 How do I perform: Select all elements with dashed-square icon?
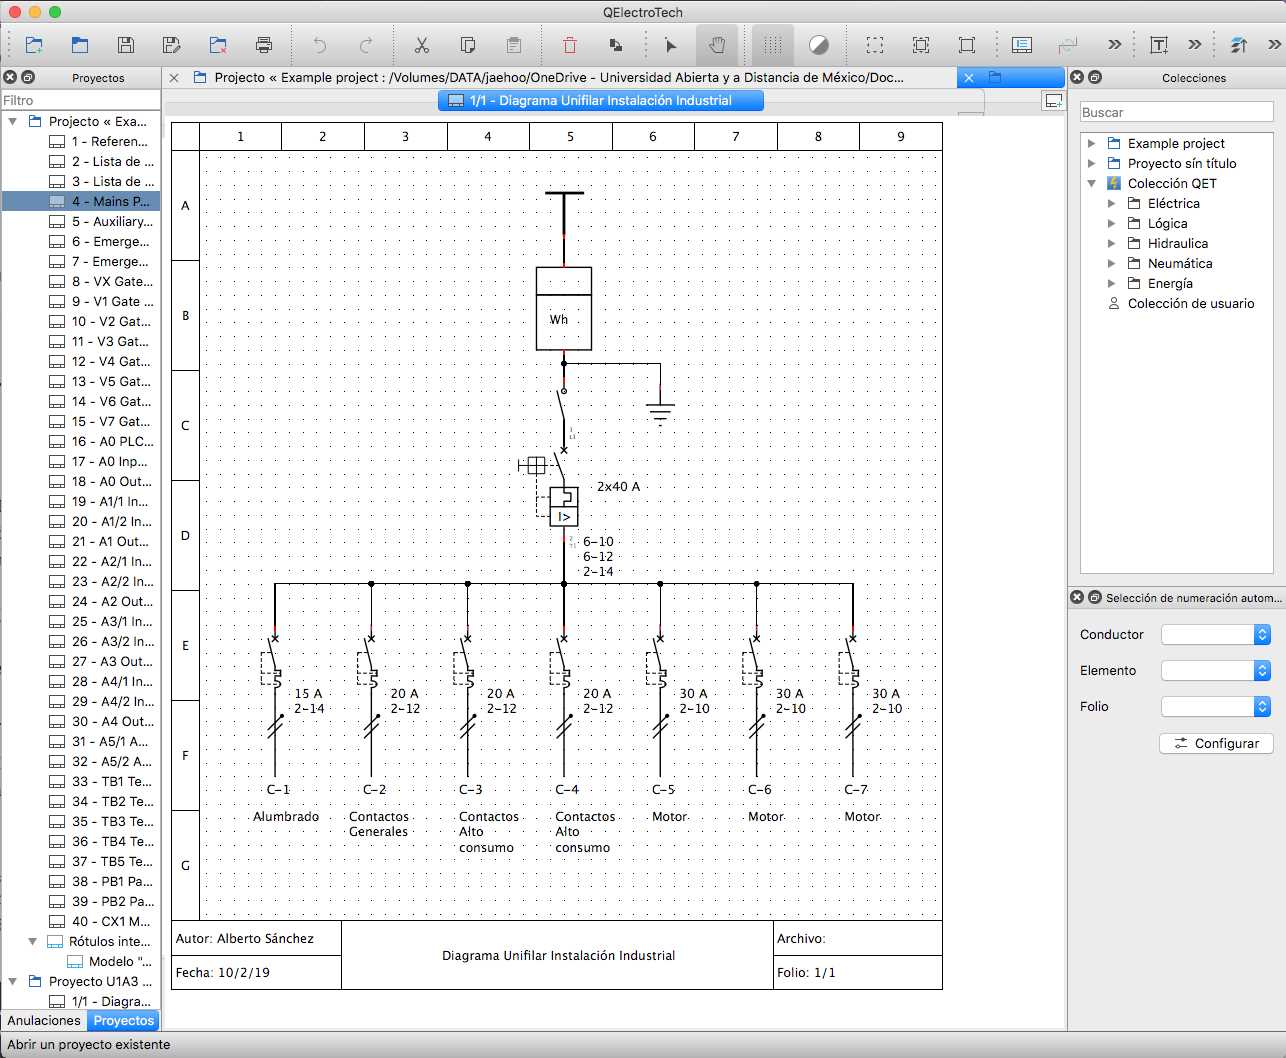click(x=875, y=45)
